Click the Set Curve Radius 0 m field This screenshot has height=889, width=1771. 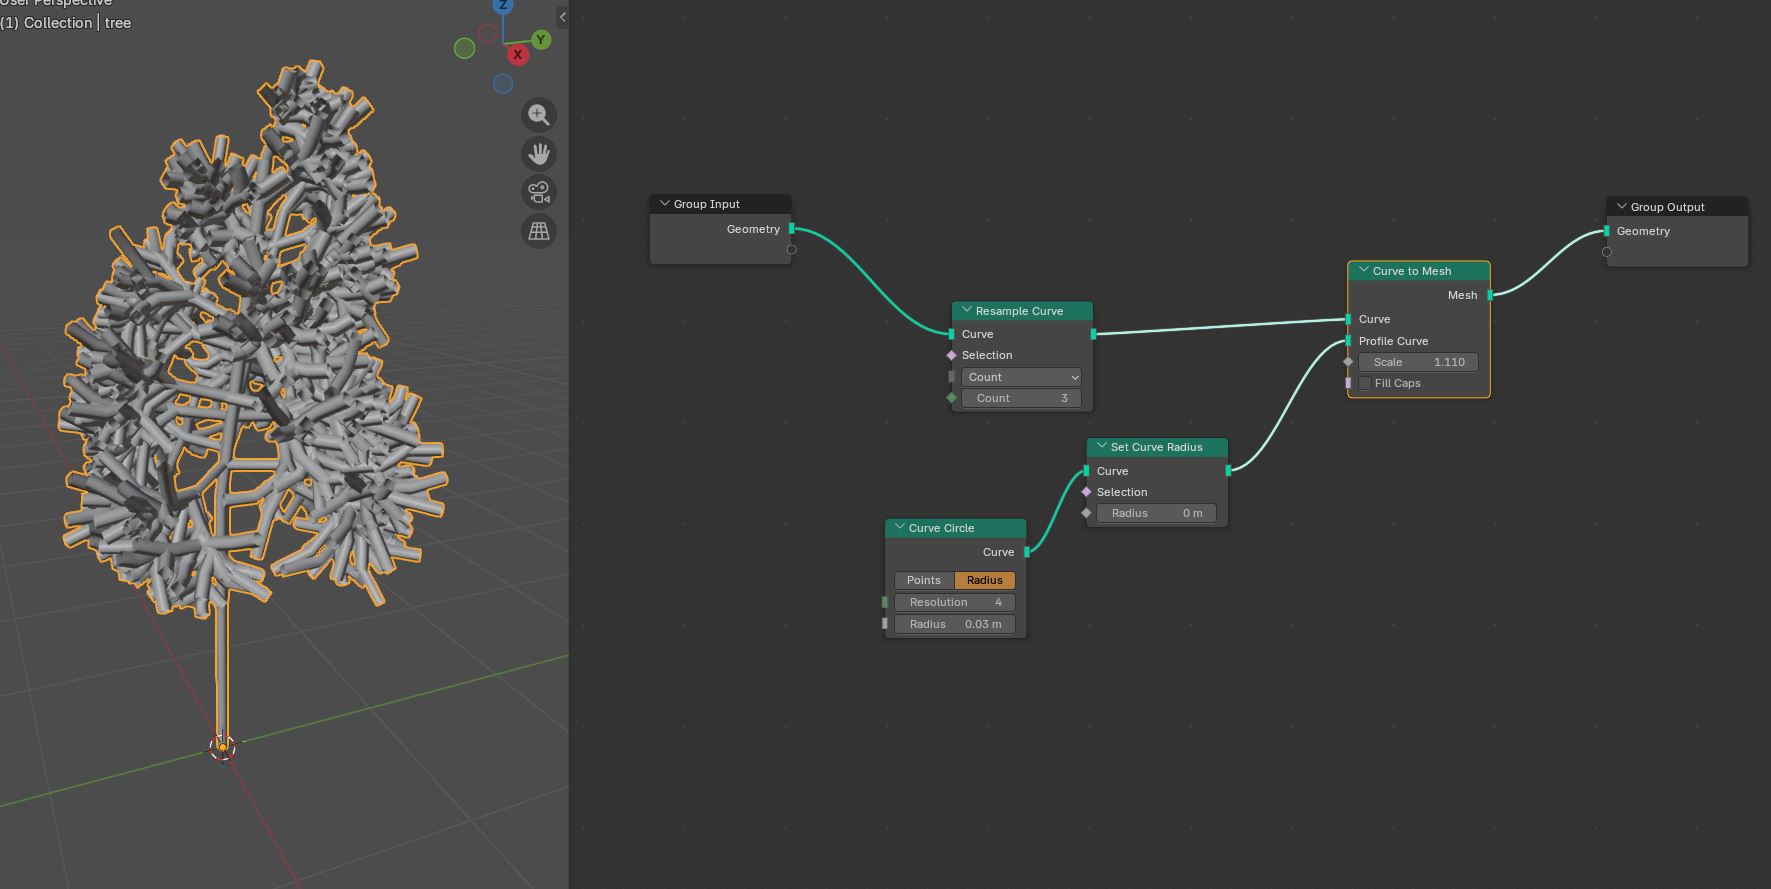1156,513
